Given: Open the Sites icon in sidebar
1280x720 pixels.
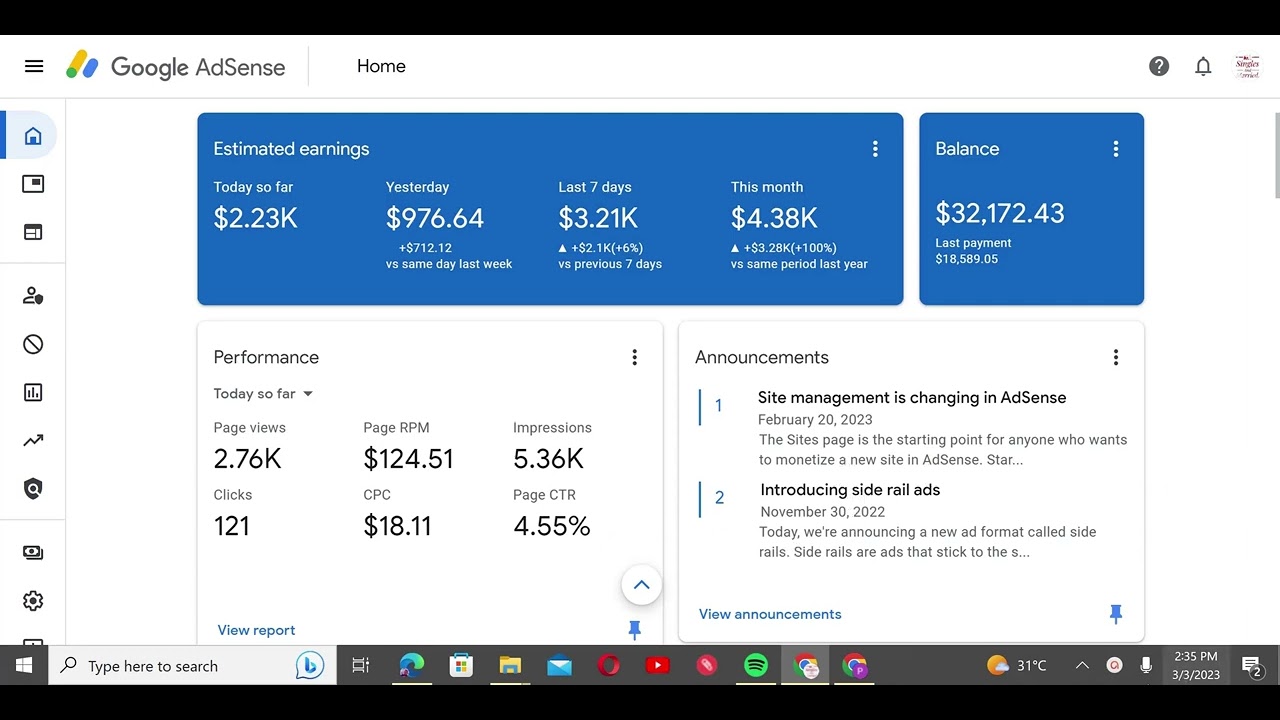Looking at the screenshot, I should [x=33, y=232].
